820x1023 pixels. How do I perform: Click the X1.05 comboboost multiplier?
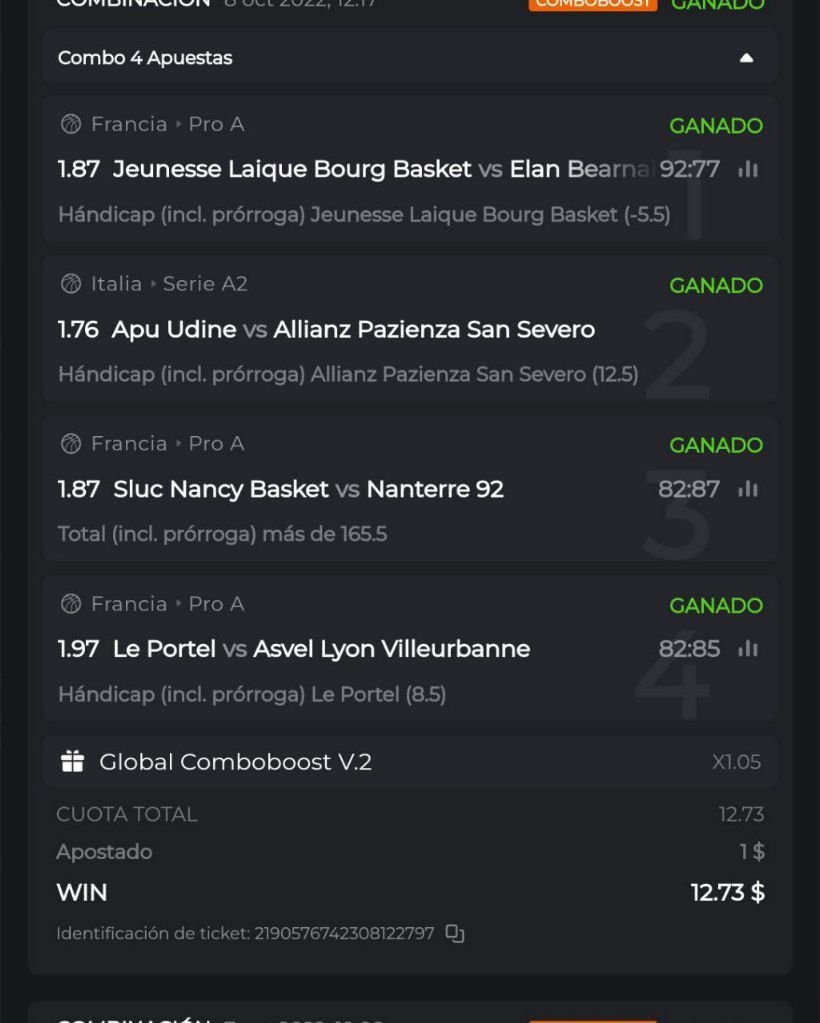(736, 762)
